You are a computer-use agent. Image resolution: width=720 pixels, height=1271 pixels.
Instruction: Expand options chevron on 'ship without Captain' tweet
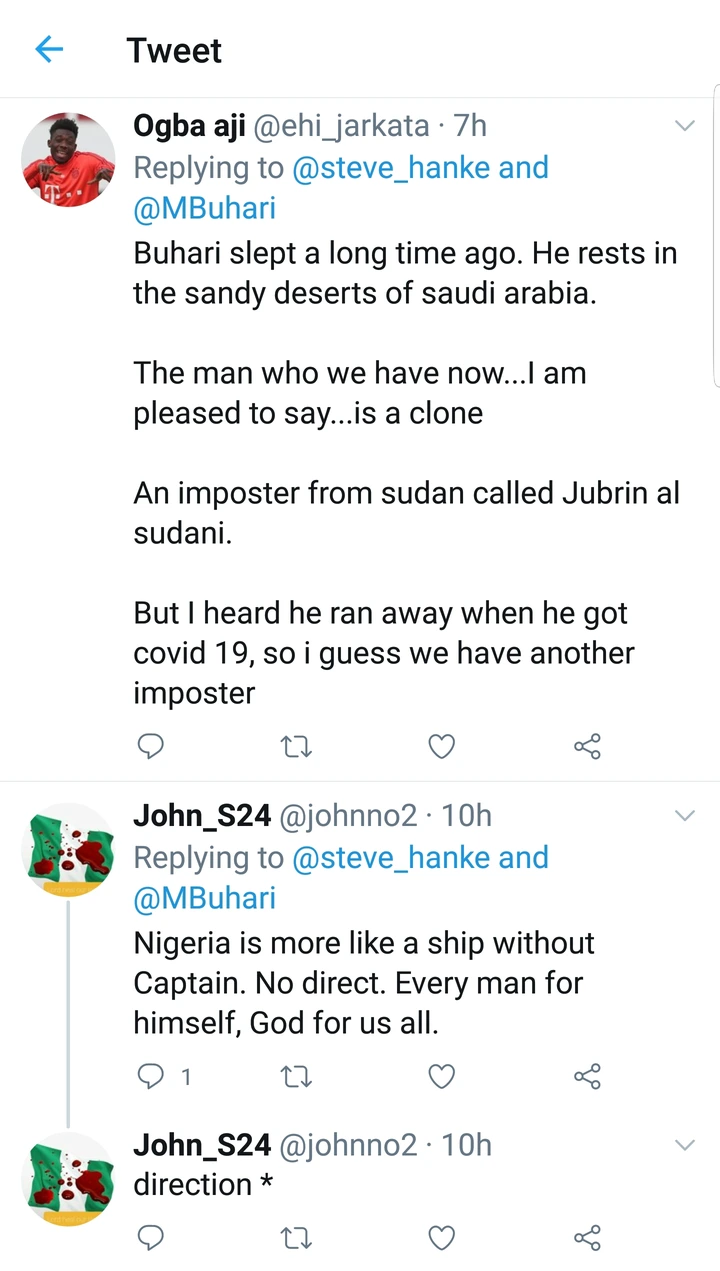(685, 816)
